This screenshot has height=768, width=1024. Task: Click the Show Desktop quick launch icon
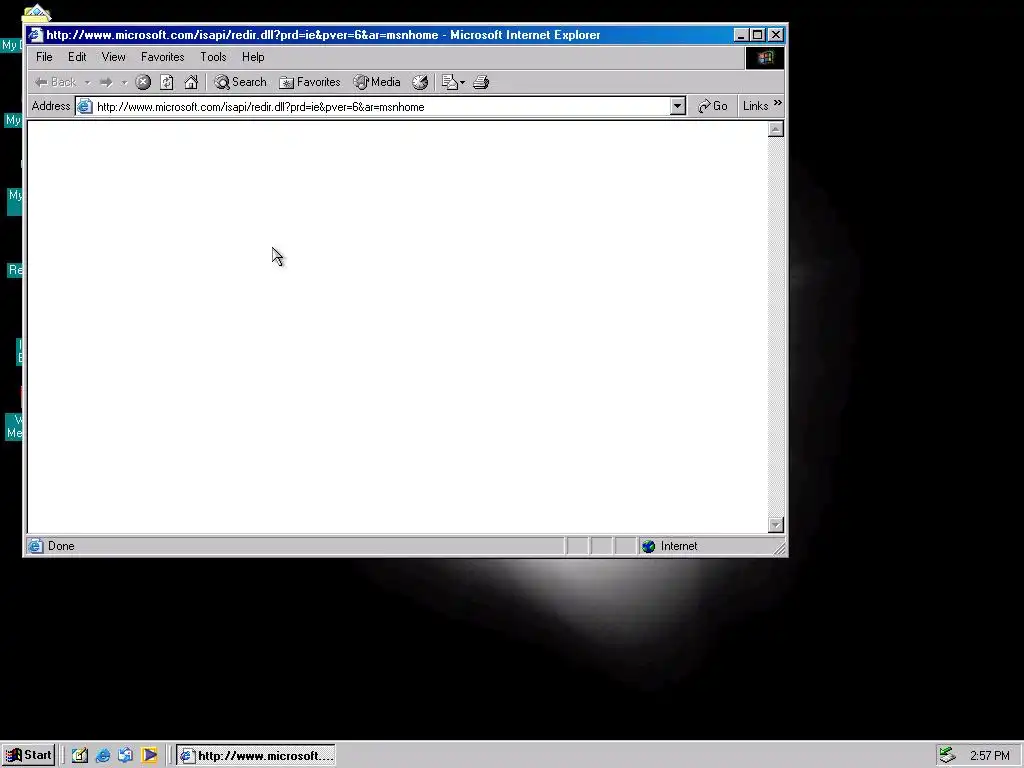tap(80, 756)
